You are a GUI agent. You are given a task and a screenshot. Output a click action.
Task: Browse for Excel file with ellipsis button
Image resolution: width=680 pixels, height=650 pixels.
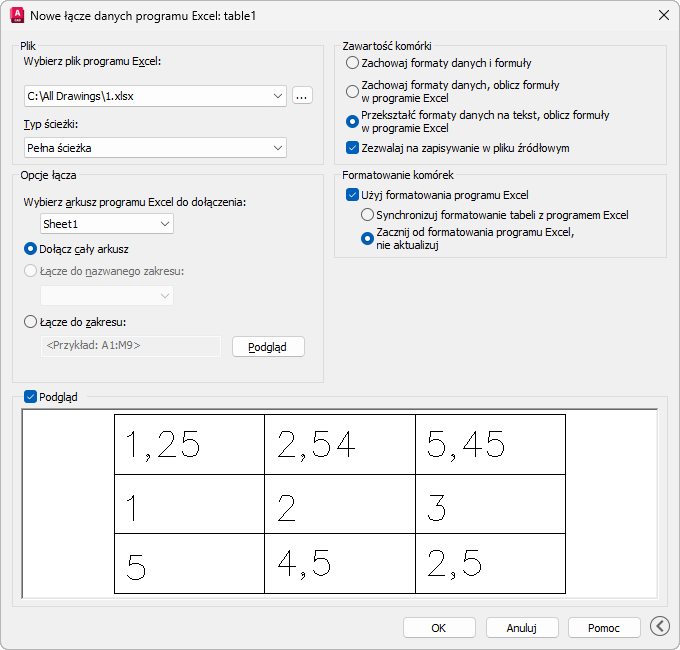pyautogui.click(x=302, y=96)
